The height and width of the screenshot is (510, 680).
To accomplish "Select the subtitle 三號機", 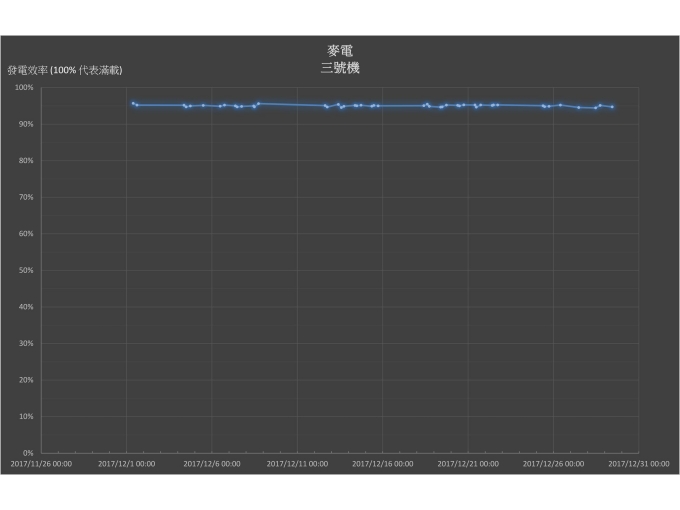I will pos(340,68).
